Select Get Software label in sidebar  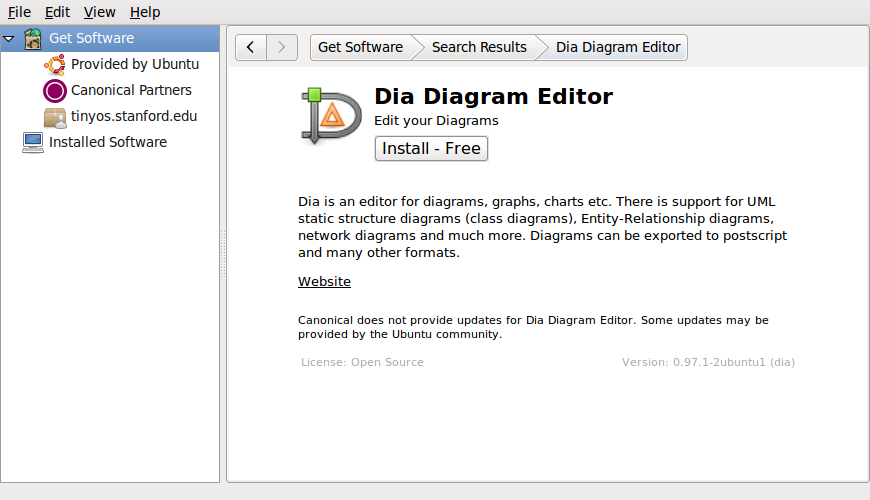[92, 38]
